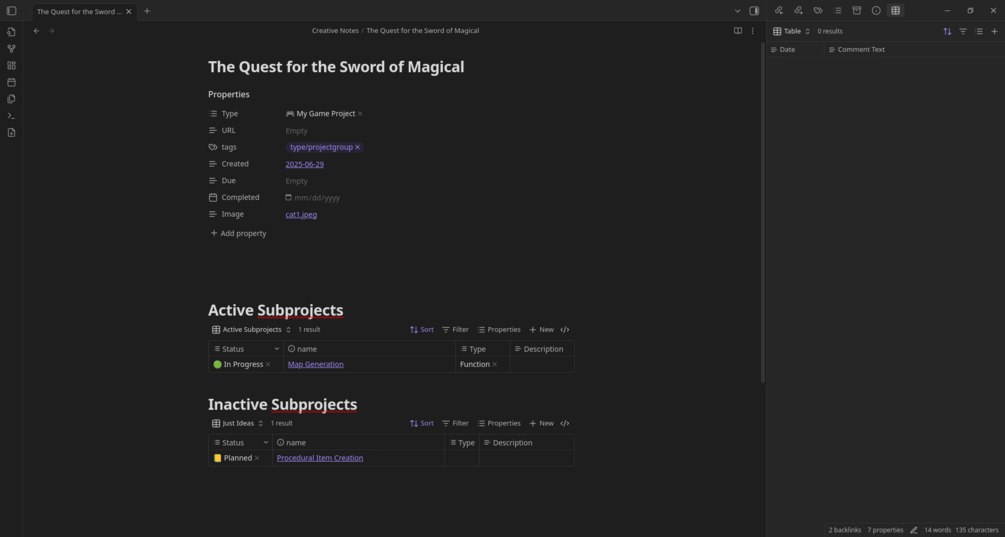Screen dimensions: 1005x537
Task: Open the calendar daily note icon
Action: click(x=11, y=82)
